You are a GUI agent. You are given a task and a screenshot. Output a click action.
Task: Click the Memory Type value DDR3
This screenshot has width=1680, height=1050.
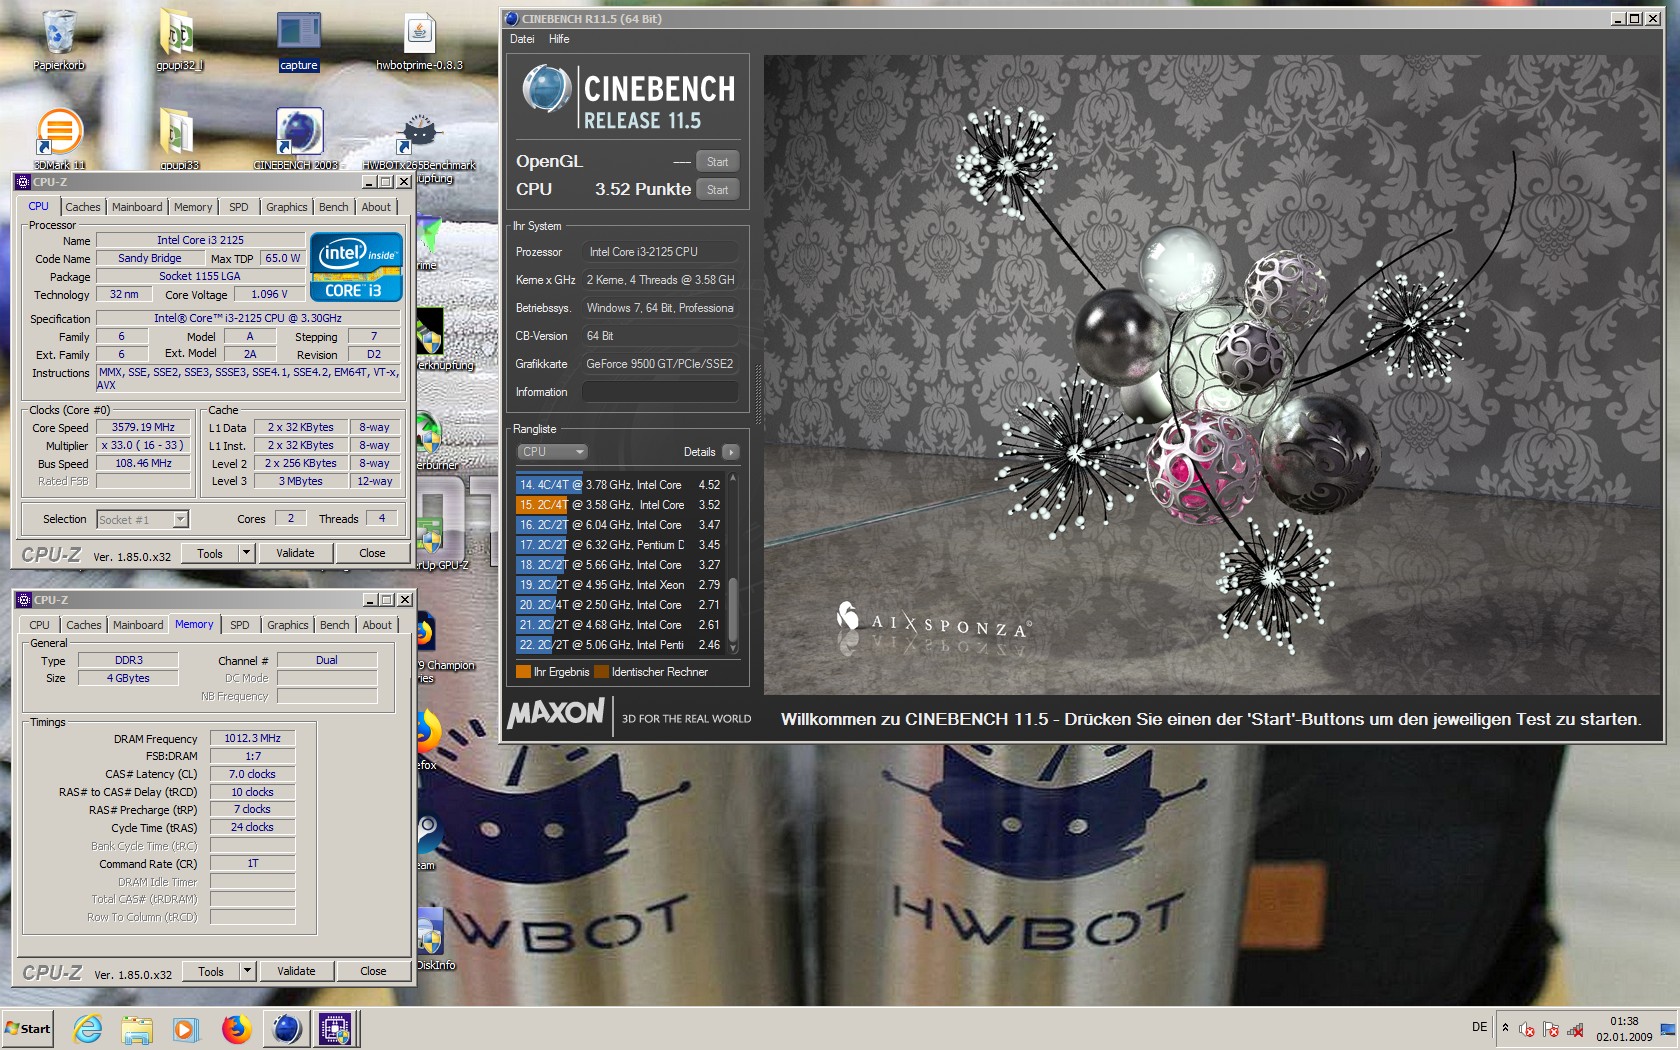coord(128,660)
